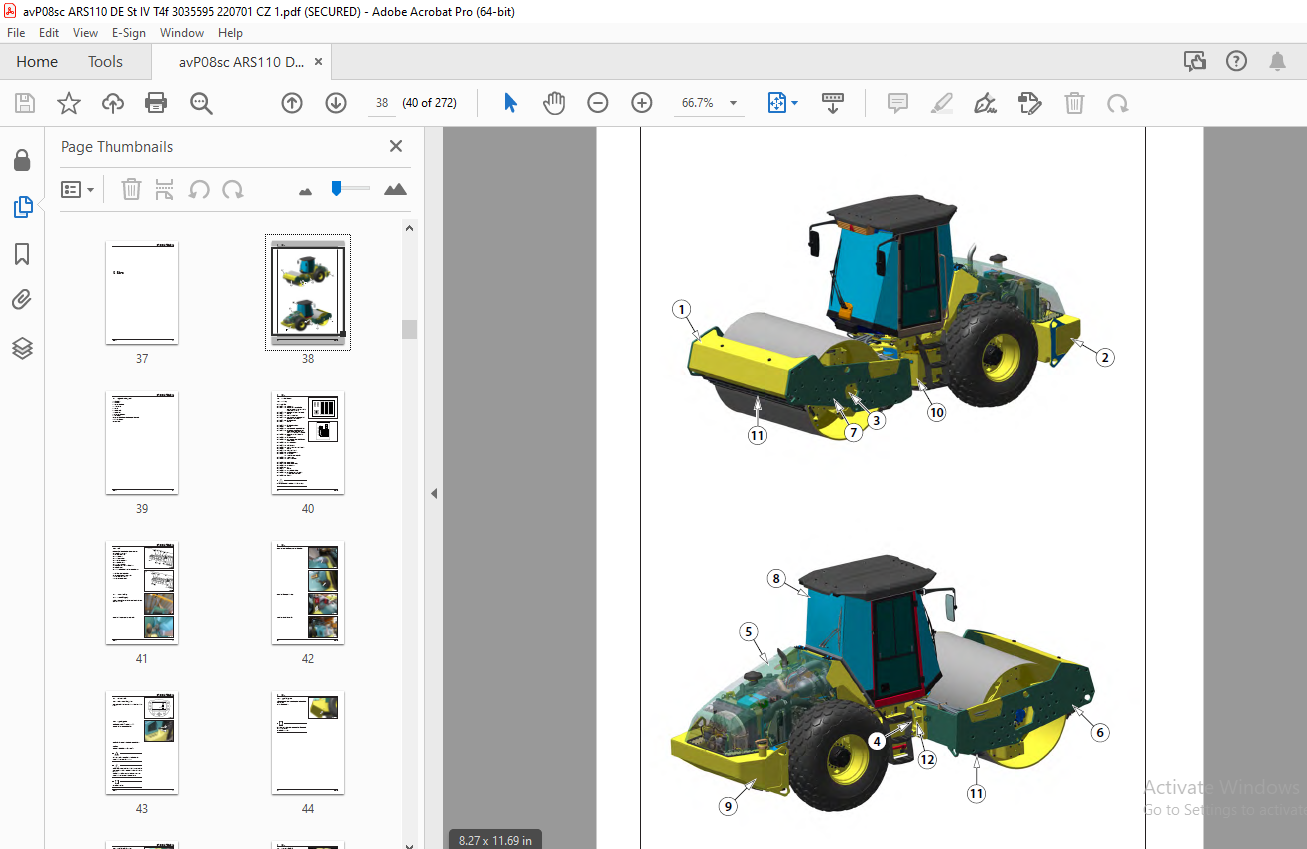Open the notifications bell icon
Screen dimensions: 1307x849
point(1277,62)
